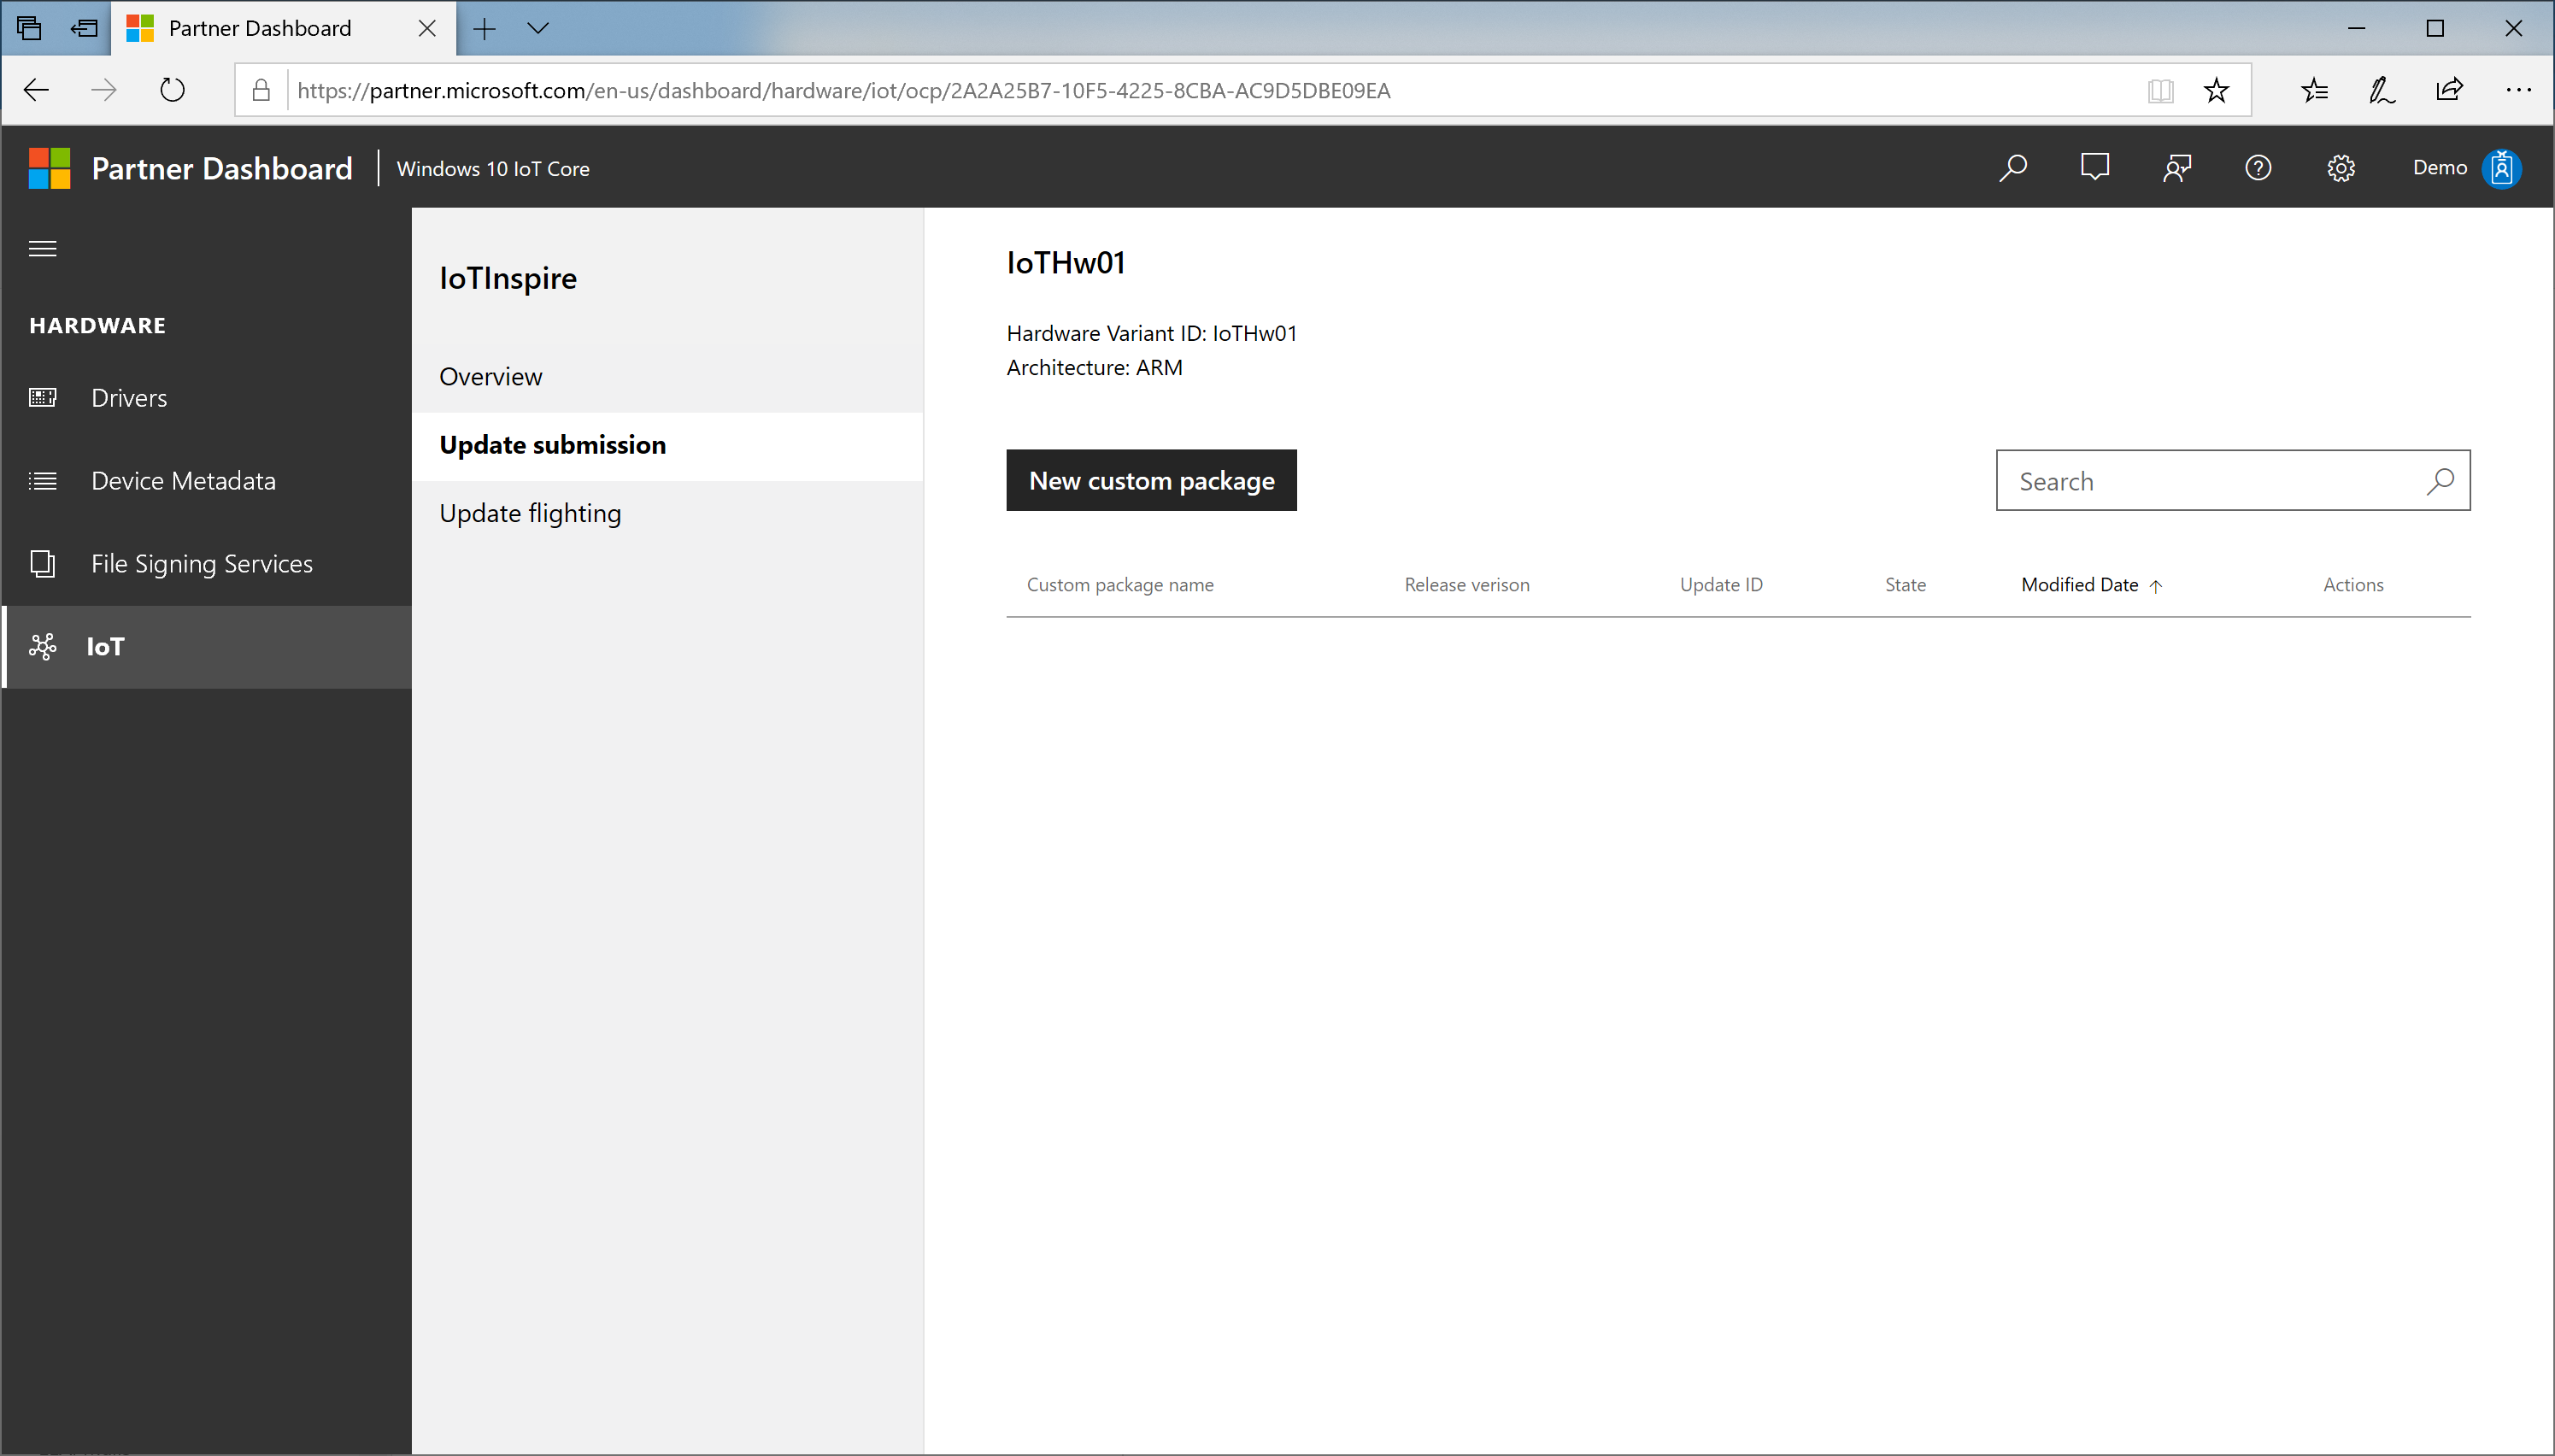Select the Overview navigation tab
The image size is (2555, 1456).
point(490,375)
